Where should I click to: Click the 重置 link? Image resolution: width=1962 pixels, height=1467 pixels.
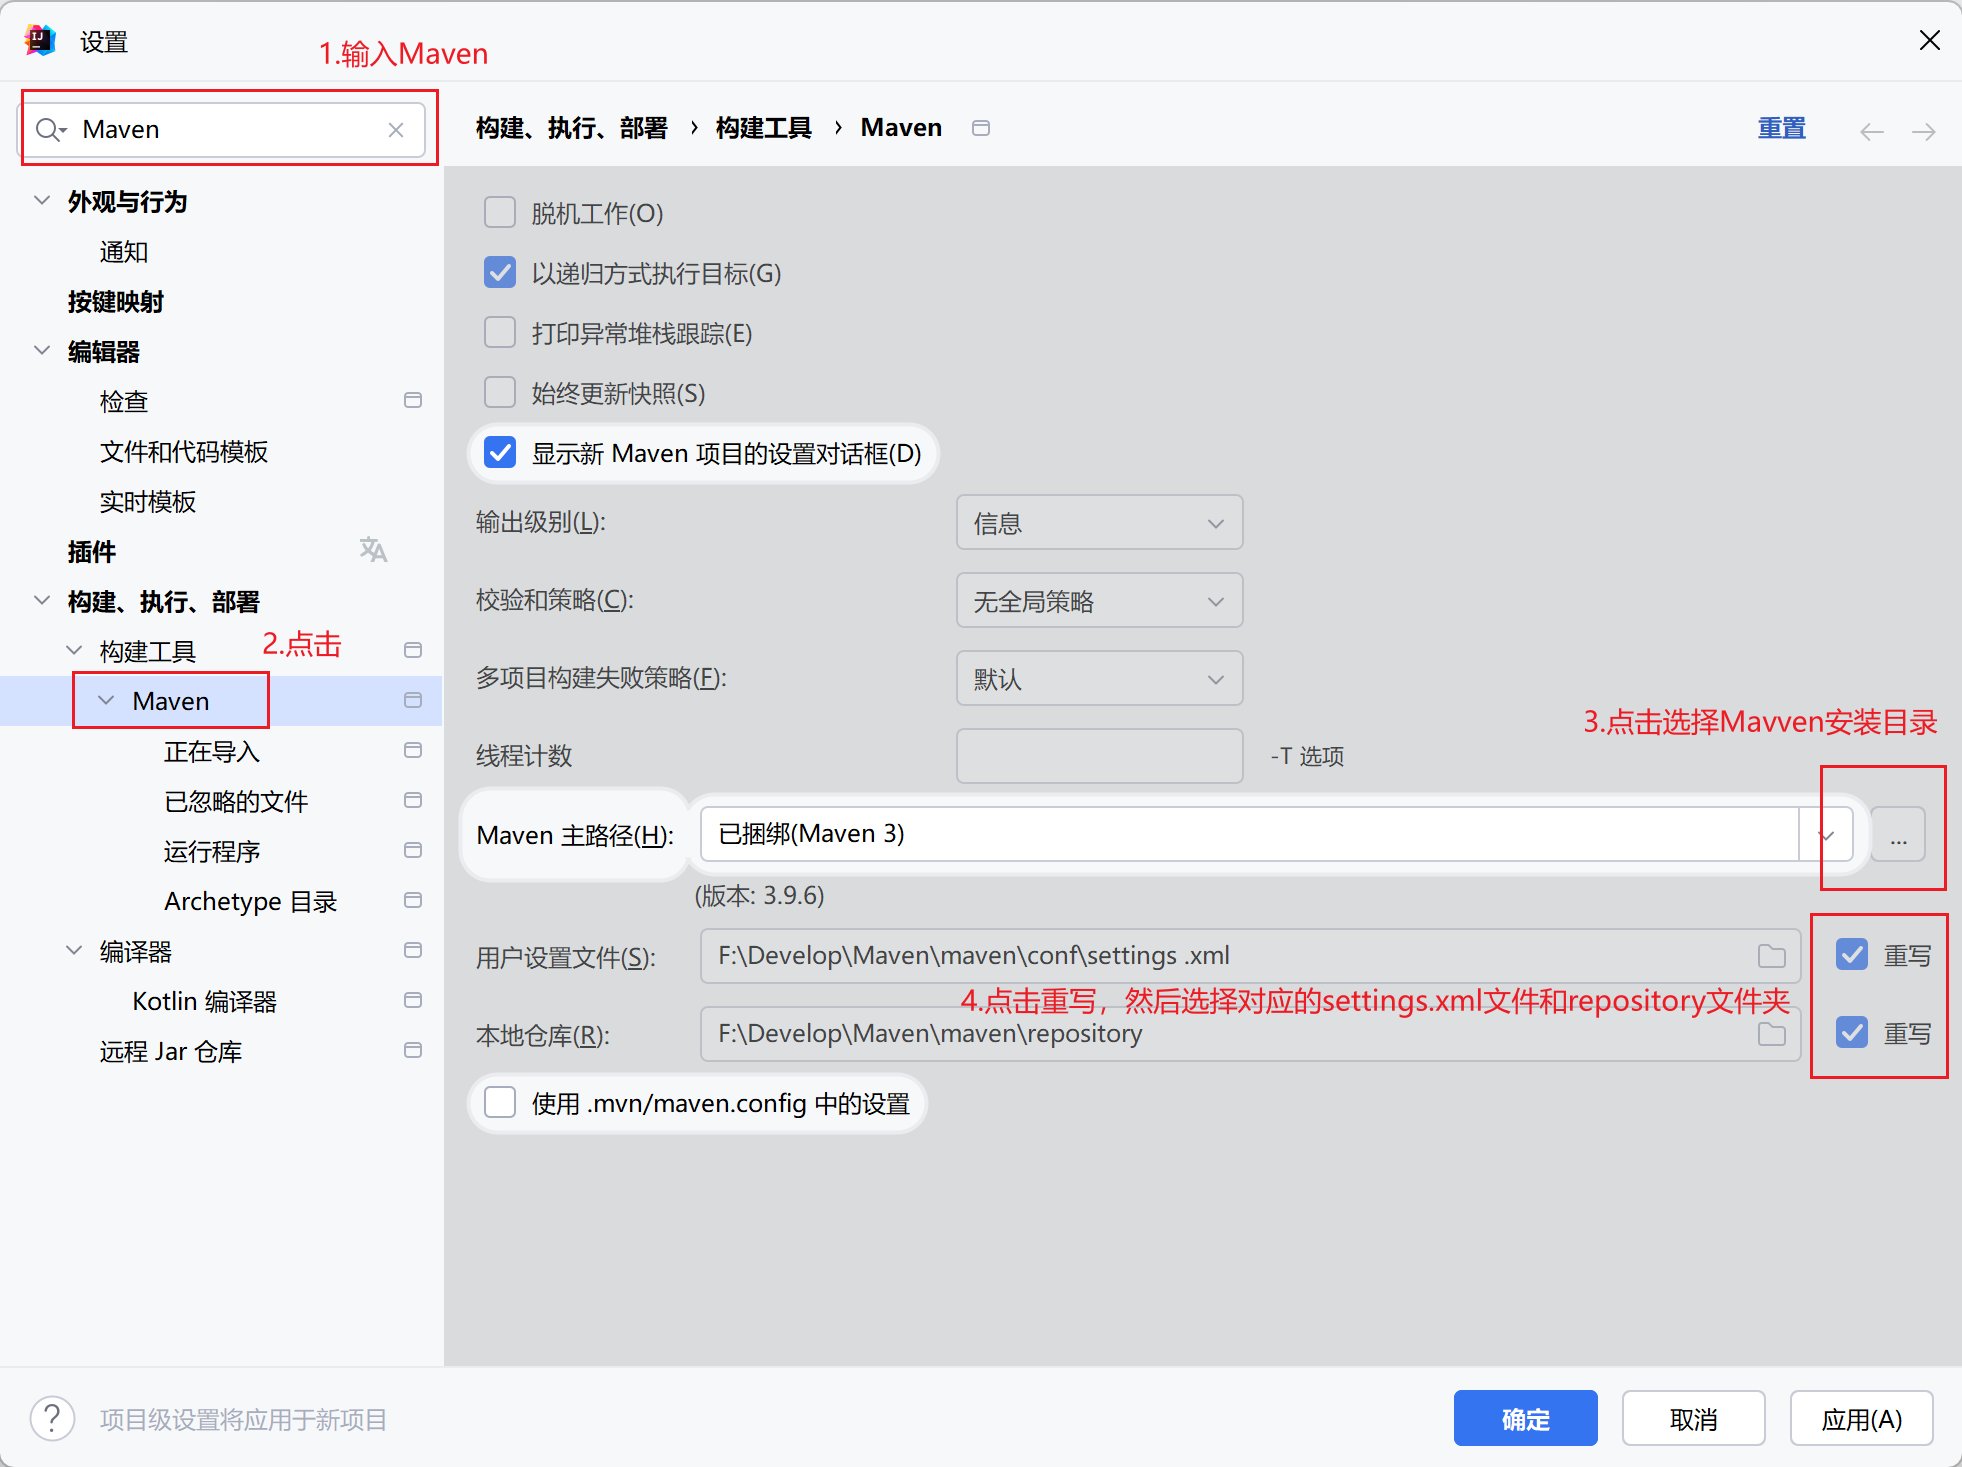(x=1782, y=129)
